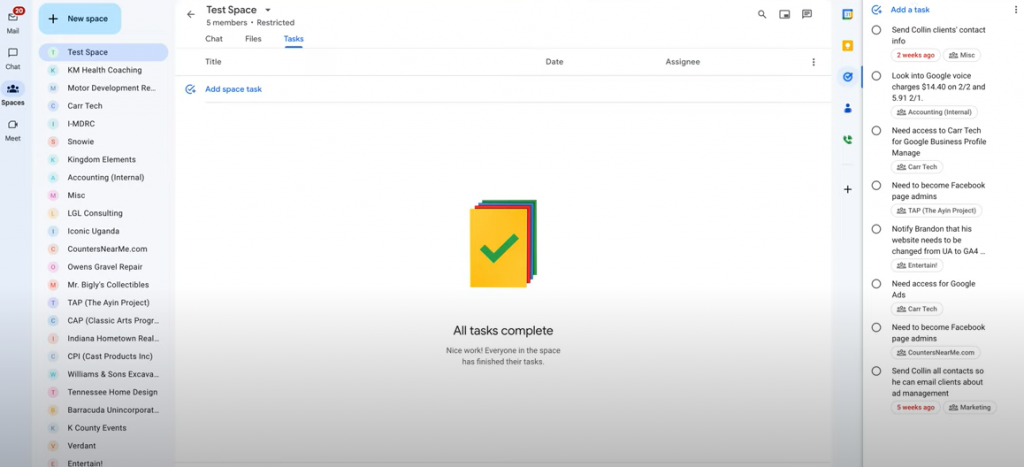
Task: Click the New space button
Action: click(80, 19)
